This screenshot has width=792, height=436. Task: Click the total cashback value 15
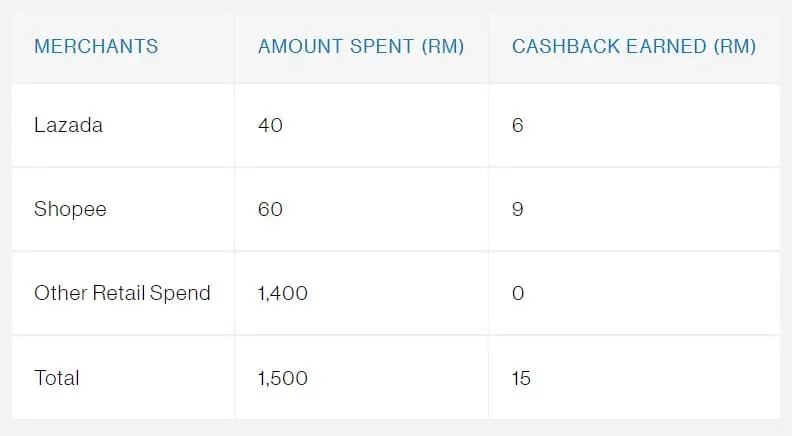click(521, 378)
